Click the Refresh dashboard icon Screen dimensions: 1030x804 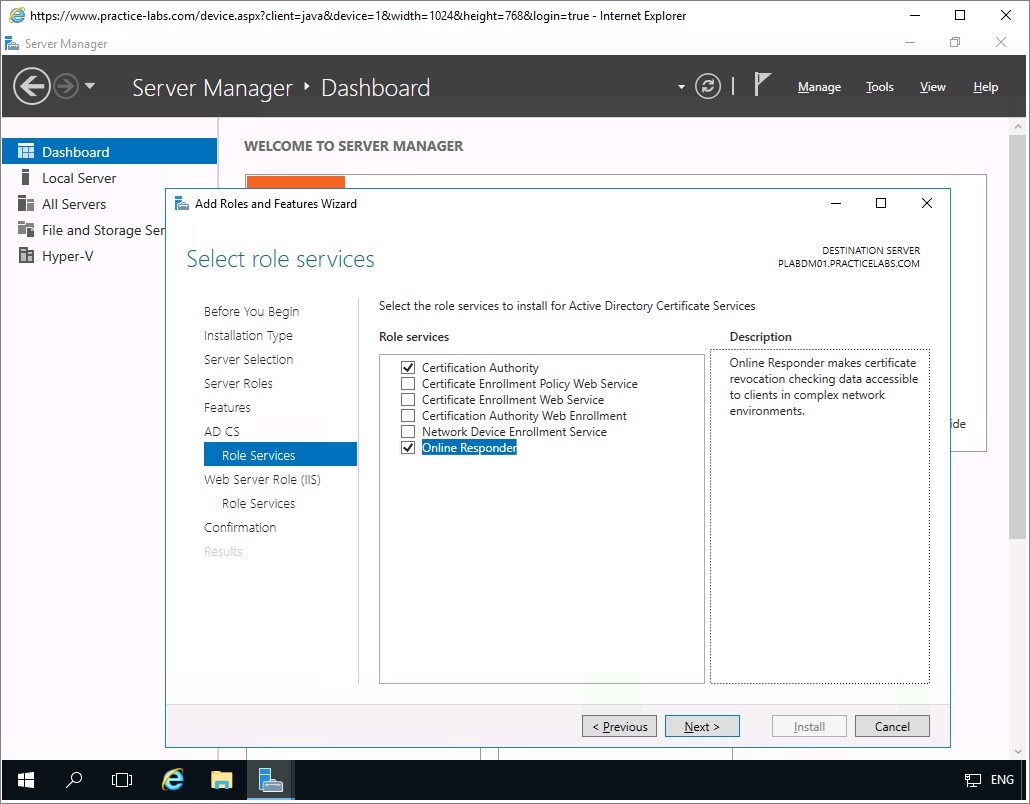coord(707,86)
